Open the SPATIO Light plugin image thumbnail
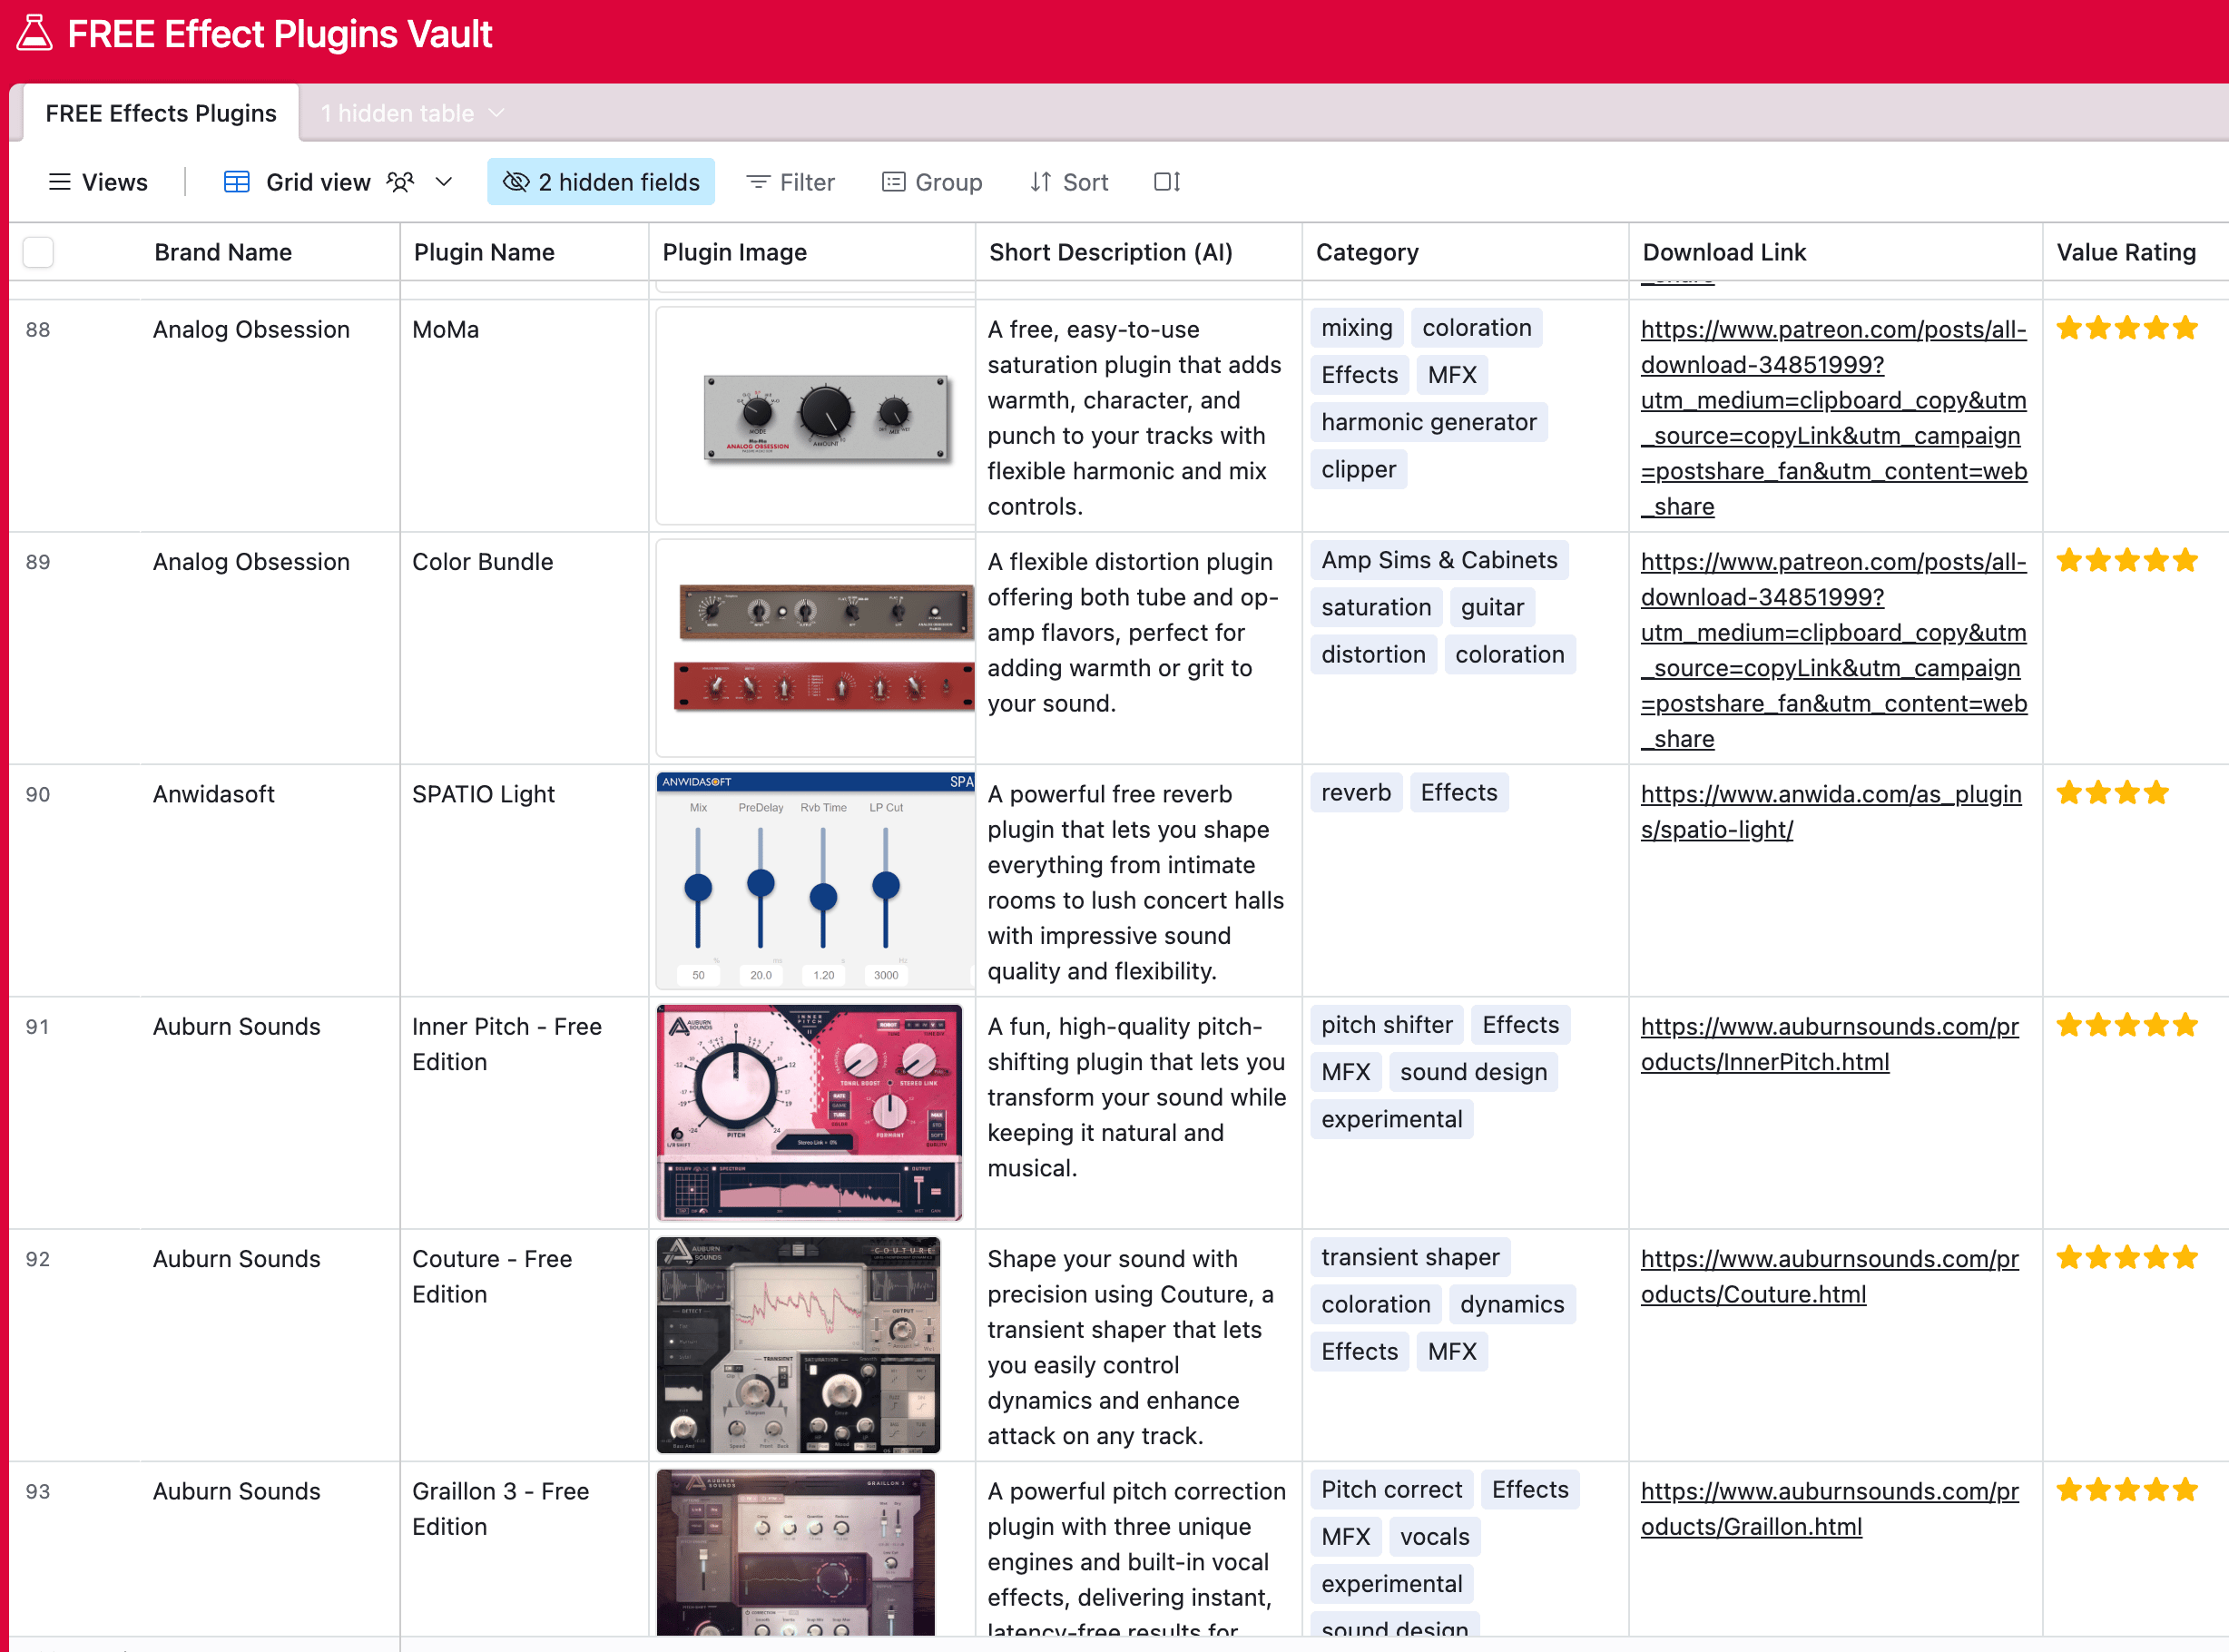This screenshot has height=1652, width=2229. tap(815, 880)
